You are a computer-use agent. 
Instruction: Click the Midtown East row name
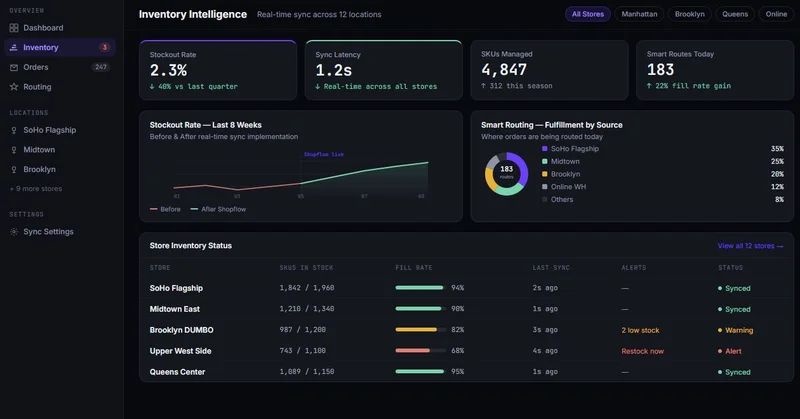click(174, 309)
